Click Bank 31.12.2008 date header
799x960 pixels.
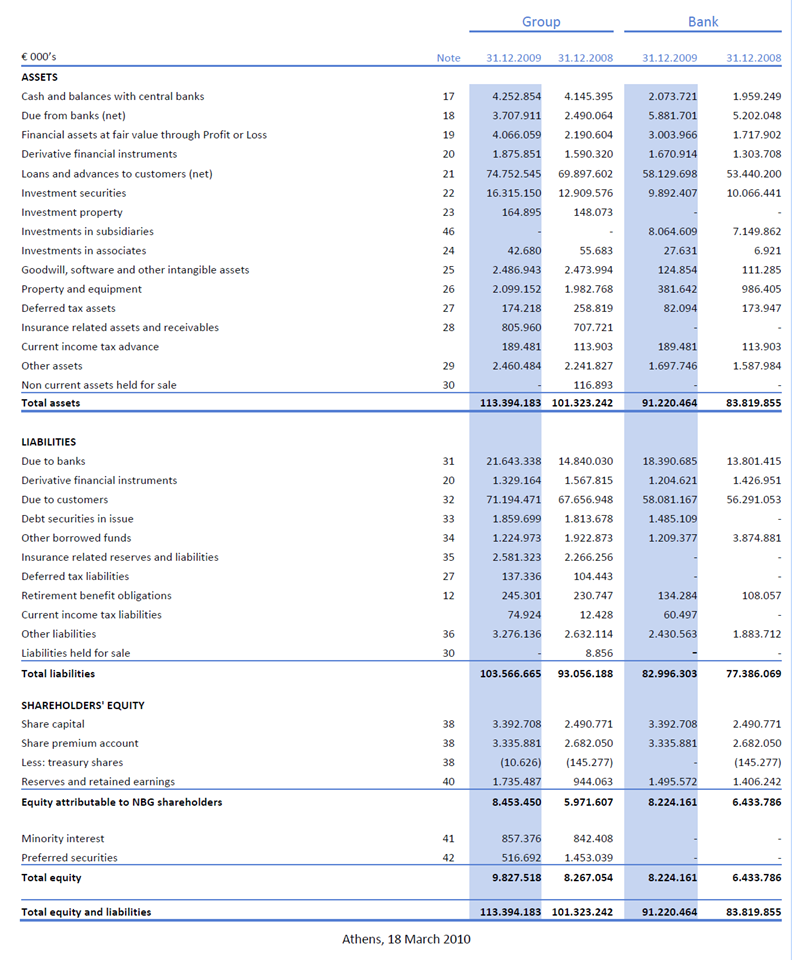[753, 58]
